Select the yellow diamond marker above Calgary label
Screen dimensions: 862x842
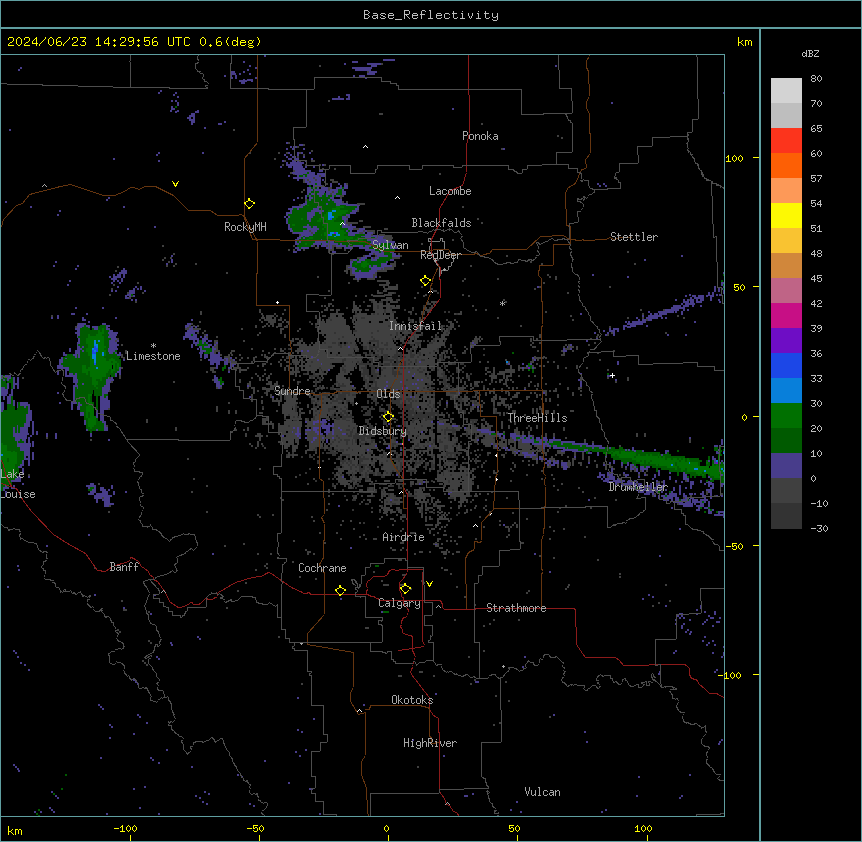pyautogui.click(x=405, y=589)
